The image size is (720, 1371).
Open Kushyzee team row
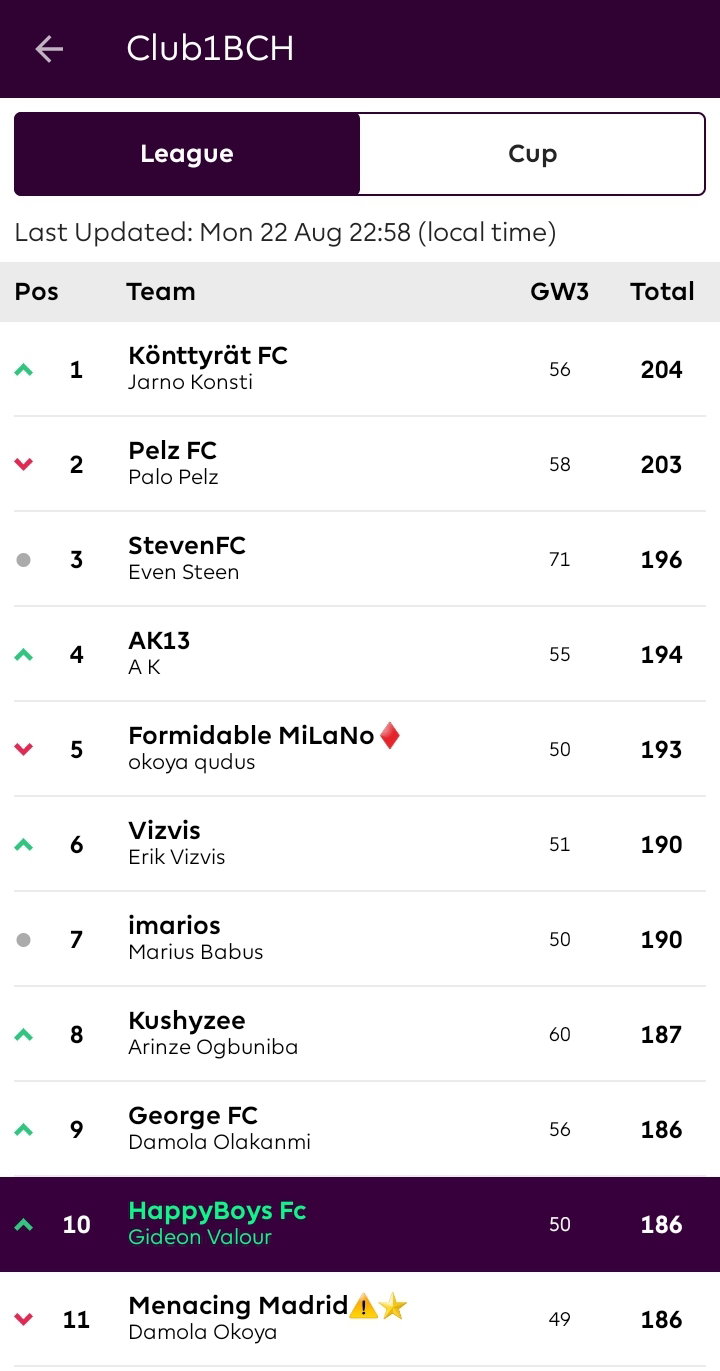click(360, 1034)
